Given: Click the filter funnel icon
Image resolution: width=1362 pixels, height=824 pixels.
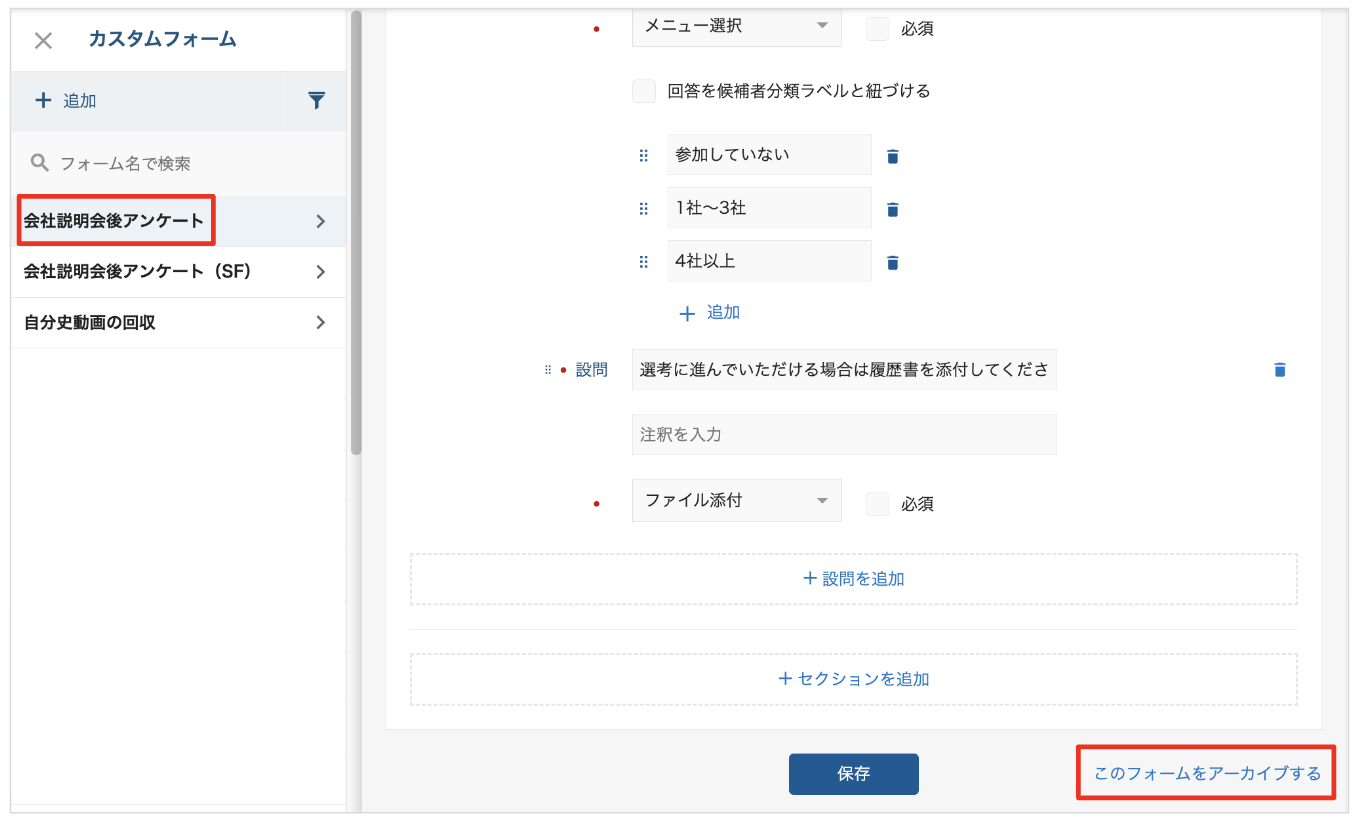Looking at the screenshot, I should [316, 100].
